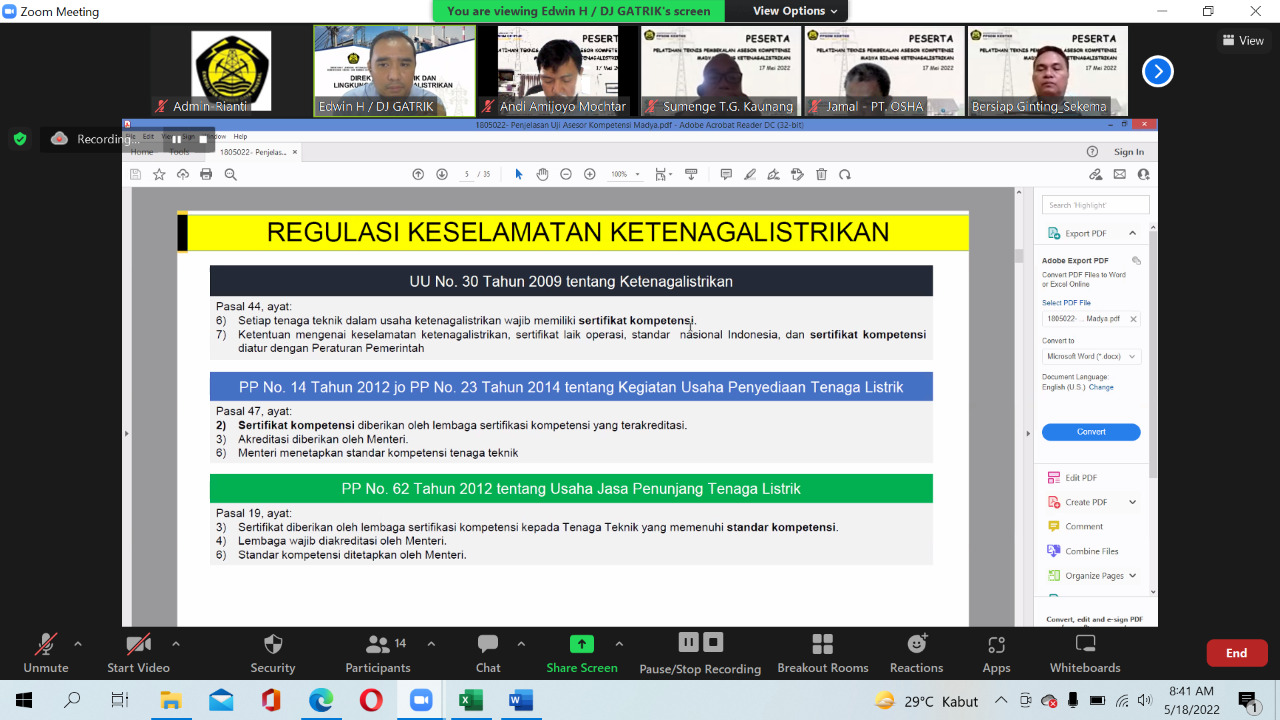The height and width of the screenshot is (720, 1280).
Task: Open the Participants list
Action: [x=378, y=653]
